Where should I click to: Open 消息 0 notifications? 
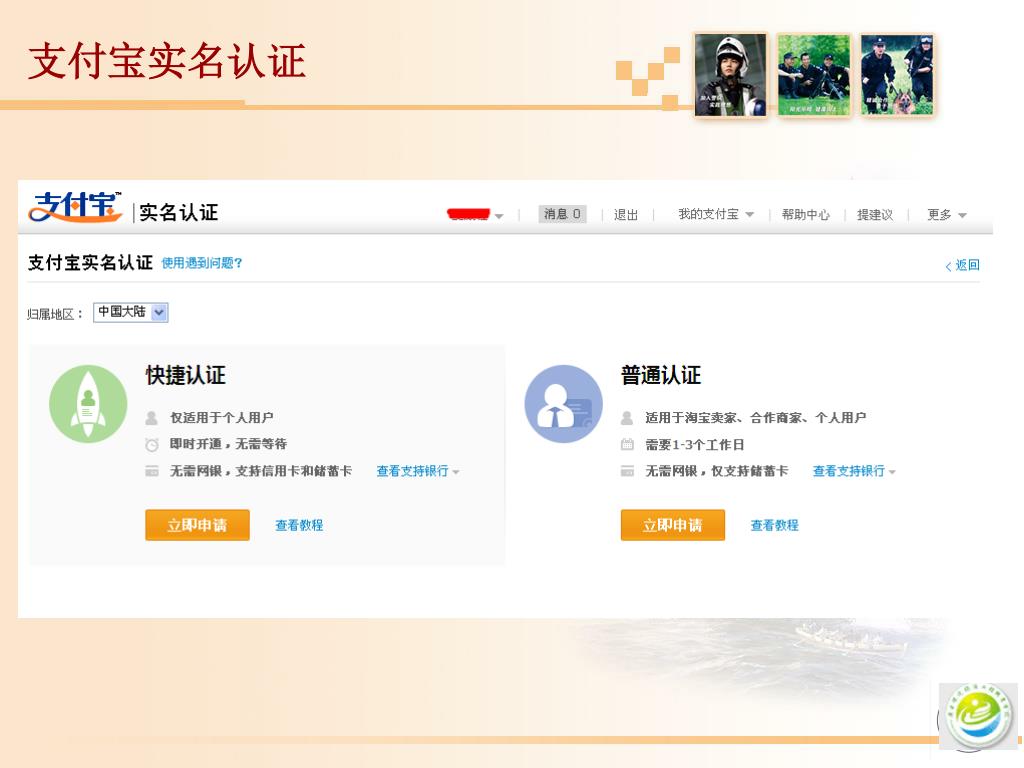[562, 214]
